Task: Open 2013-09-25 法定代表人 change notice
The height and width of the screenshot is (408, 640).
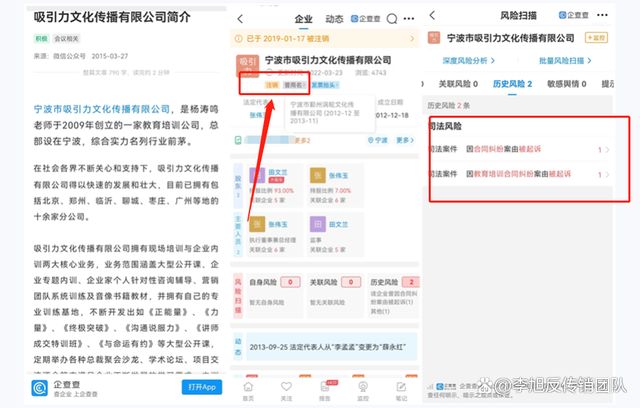Action: pyautogui.click(x=331, y=347)
